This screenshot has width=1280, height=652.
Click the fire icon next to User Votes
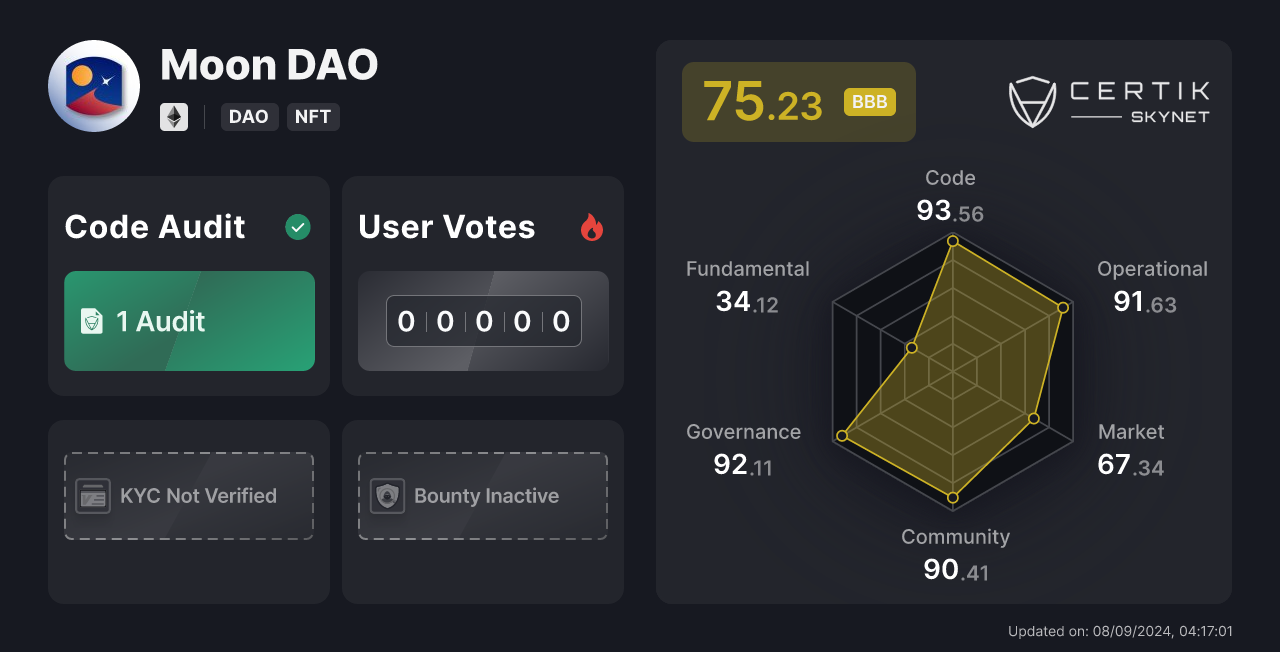(x=592, y=227)
